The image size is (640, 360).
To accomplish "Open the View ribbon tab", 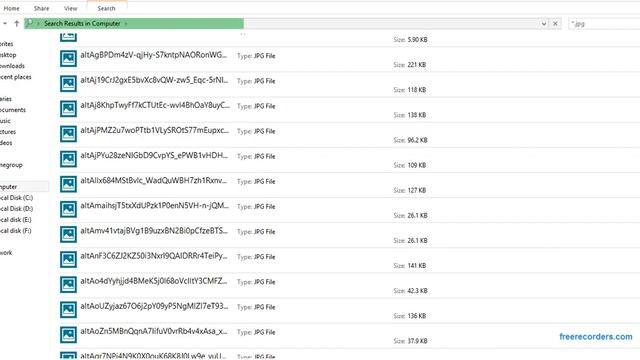I will point(71,8).
